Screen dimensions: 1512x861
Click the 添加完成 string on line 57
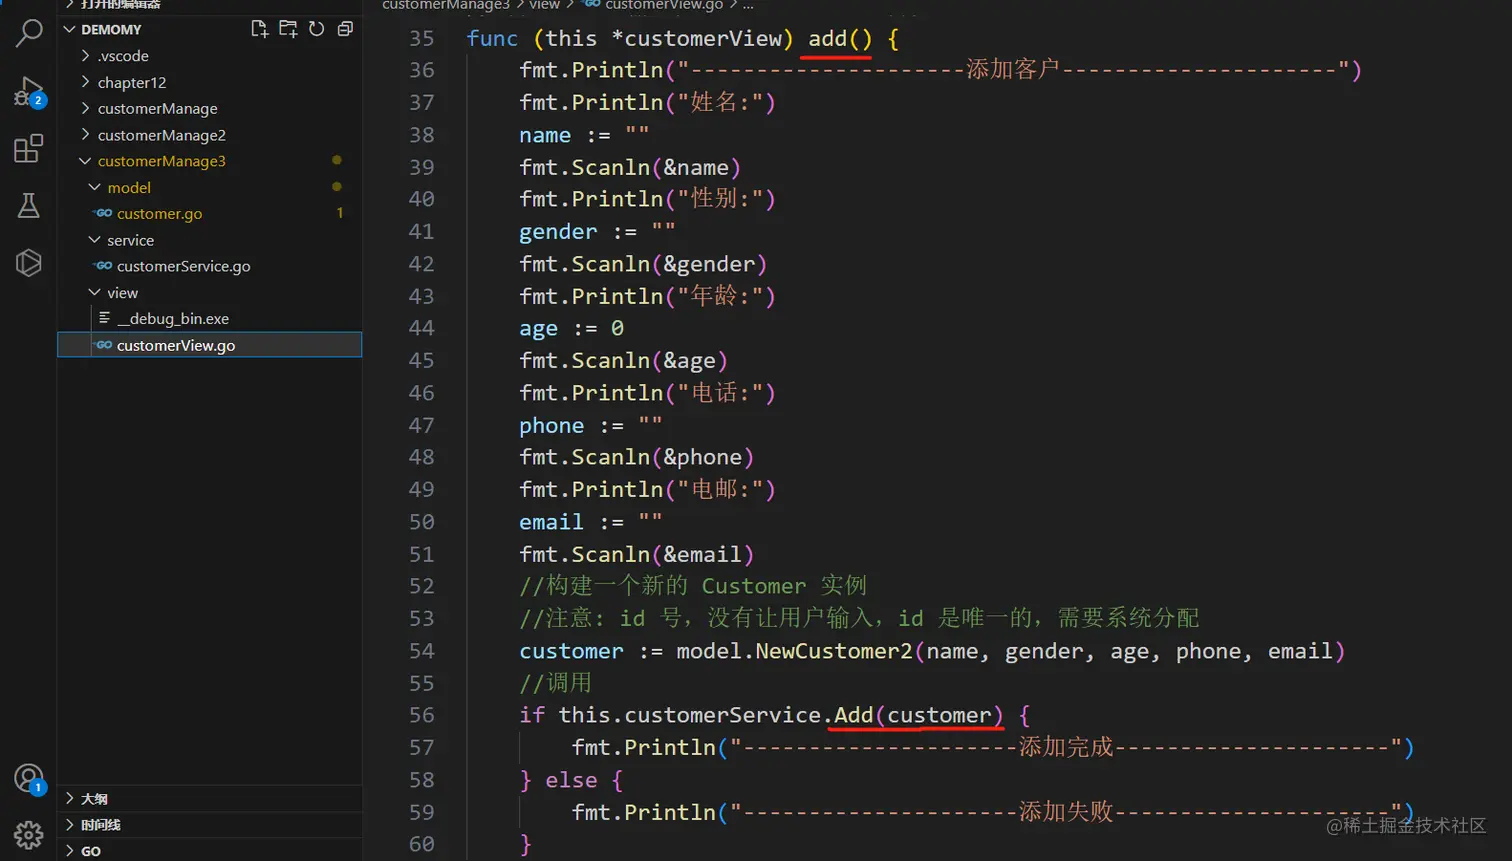pyautogui.click(x=1066, y=747)
